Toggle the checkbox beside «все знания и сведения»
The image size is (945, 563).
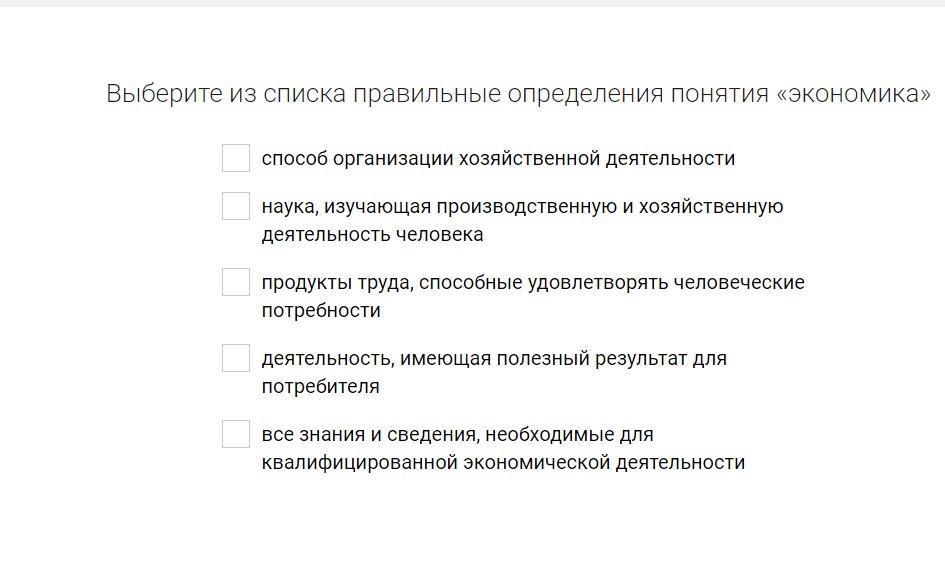point(236,434)
